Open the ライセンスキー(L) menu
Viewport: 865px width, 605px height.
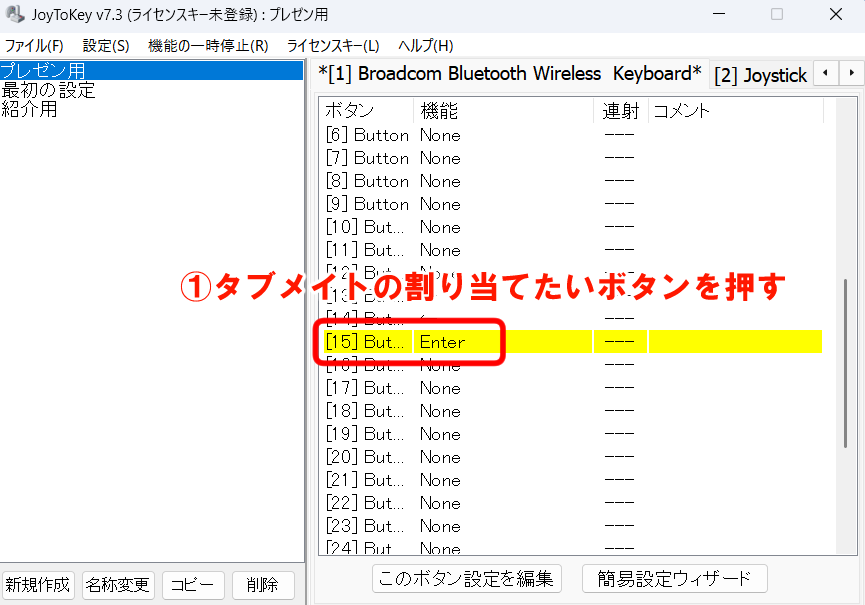(x=333, y=46)
